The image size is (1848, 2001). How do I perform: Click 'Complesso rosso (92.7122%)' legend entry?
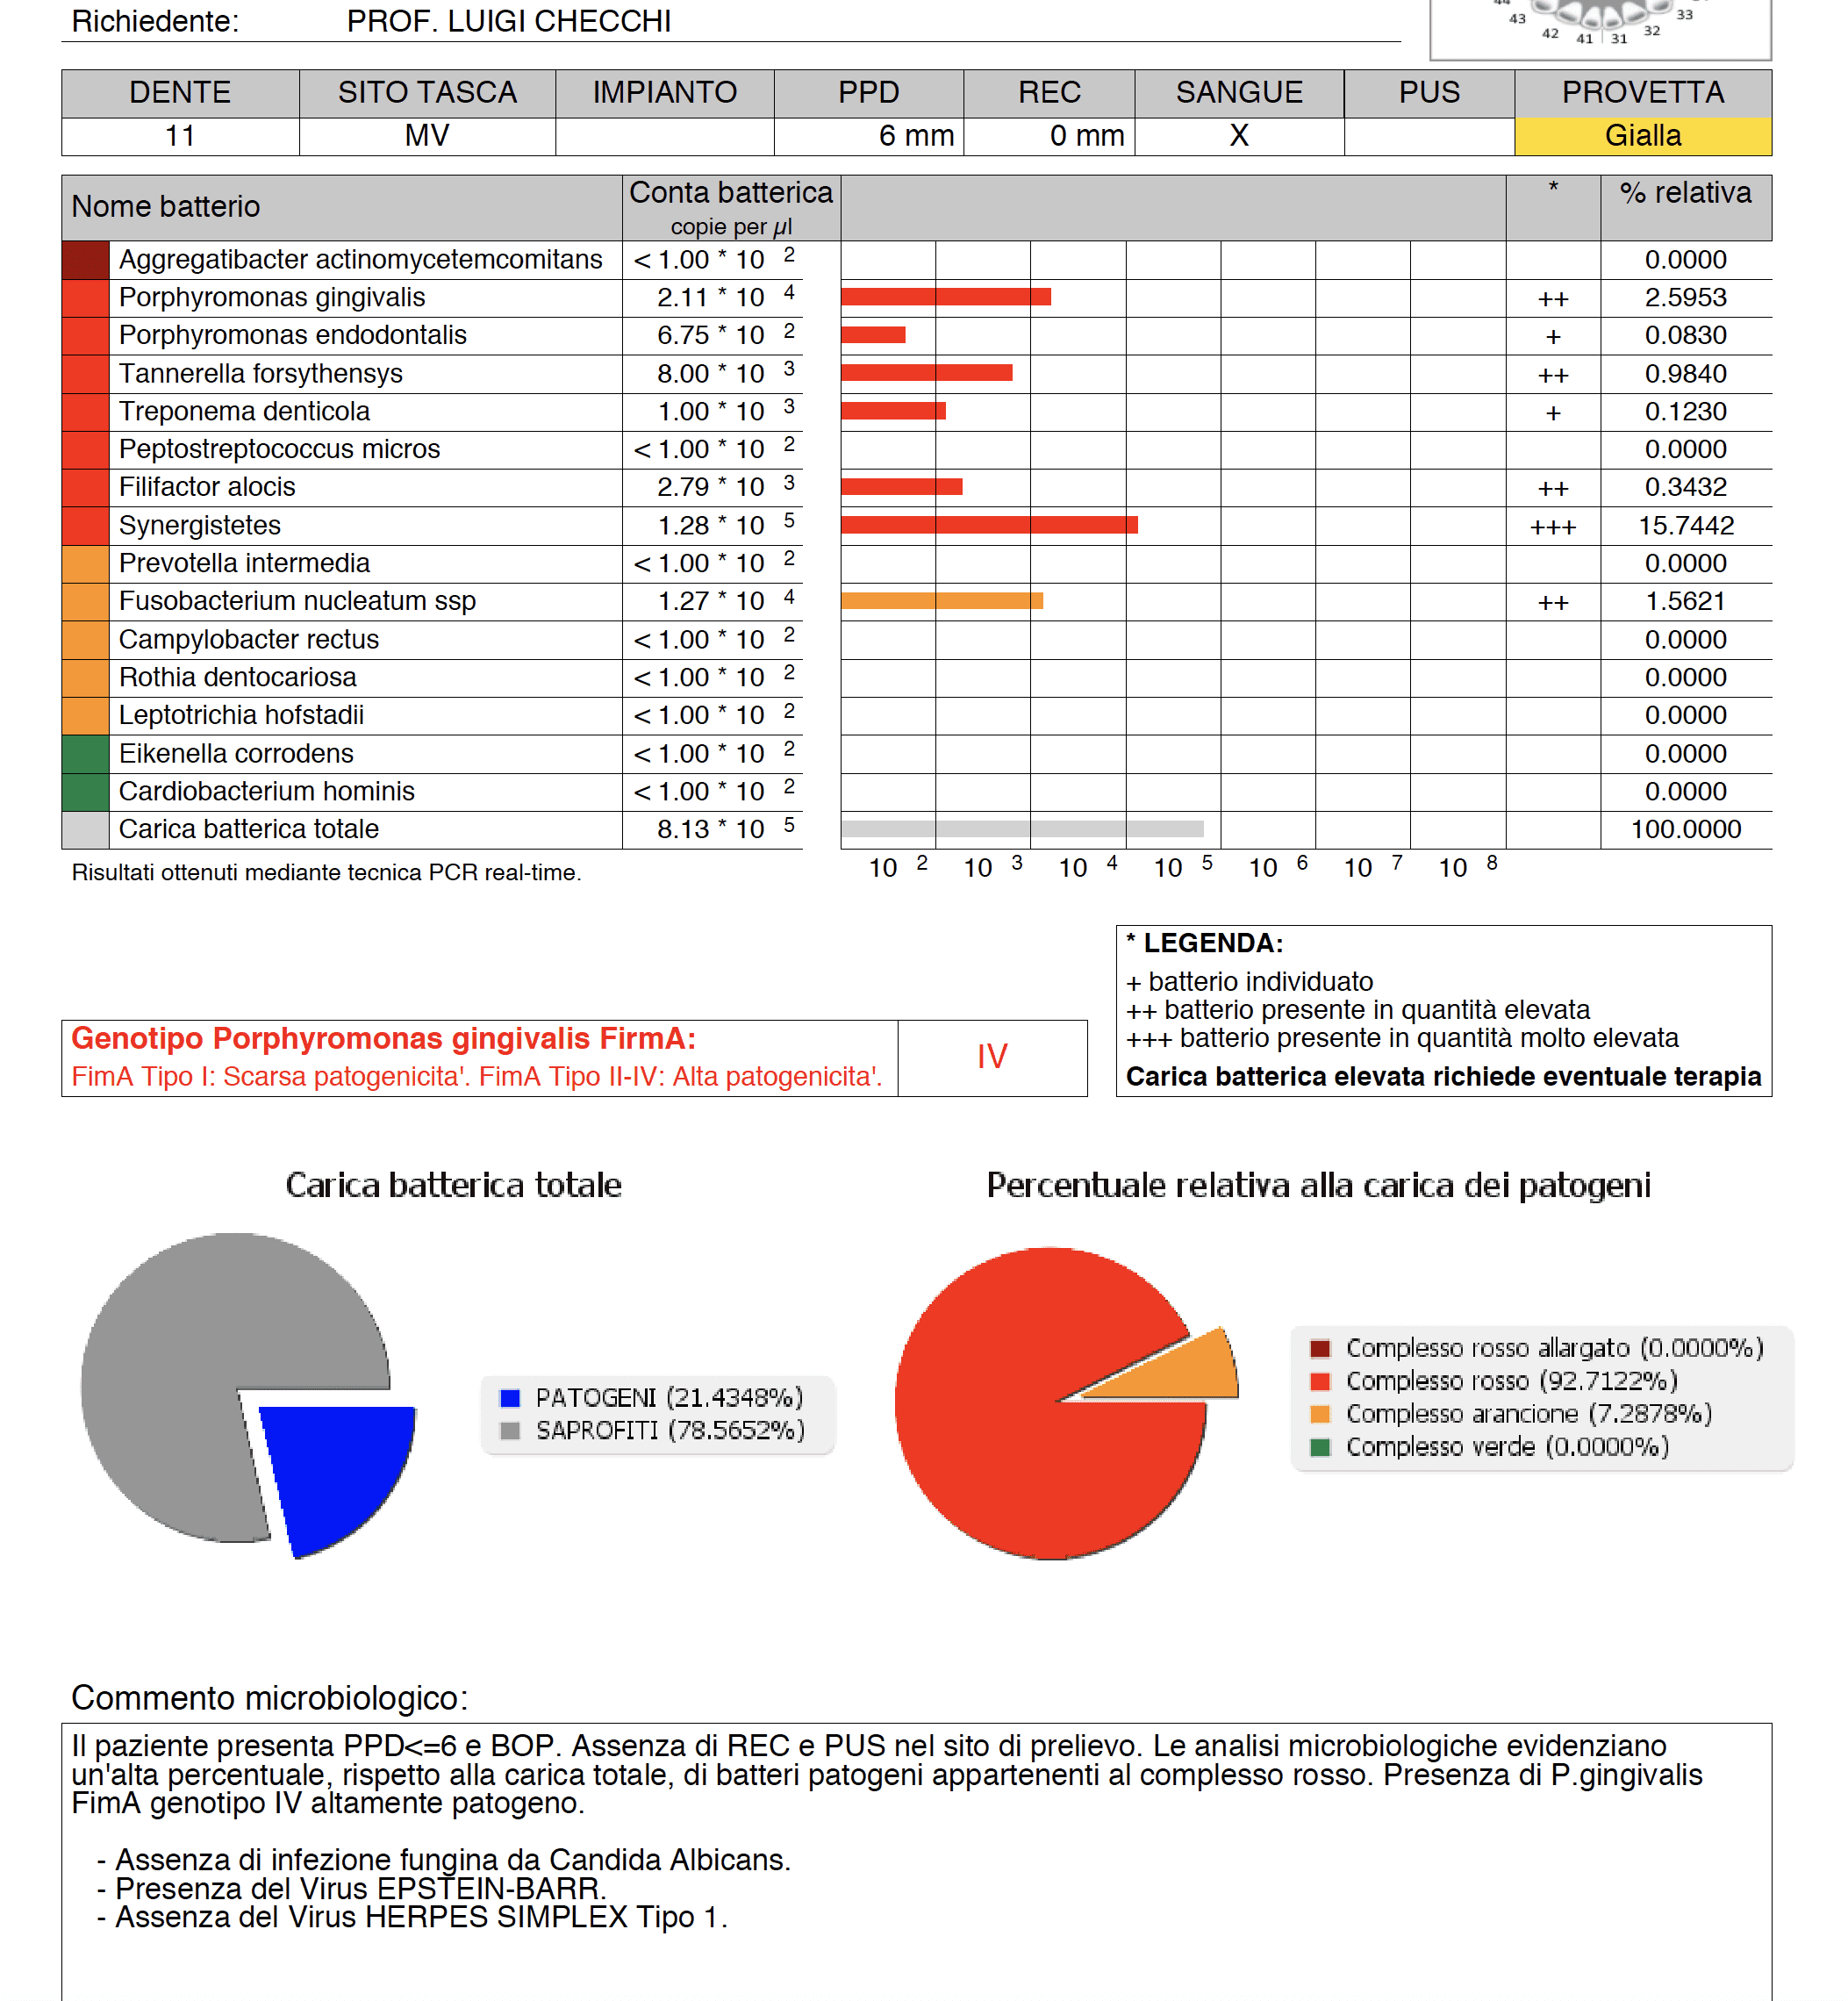click(1494, 1381)
